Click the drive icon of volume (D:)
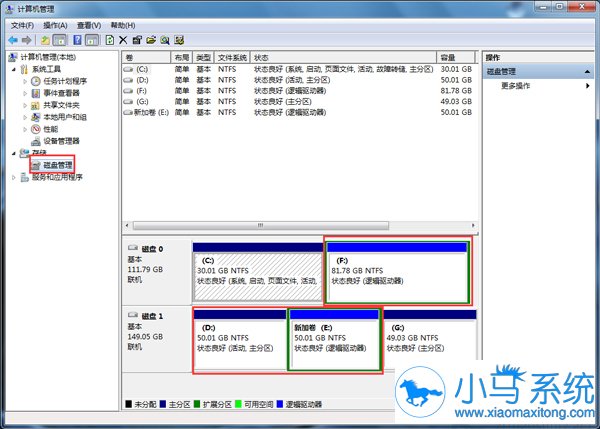 [128, 80]
